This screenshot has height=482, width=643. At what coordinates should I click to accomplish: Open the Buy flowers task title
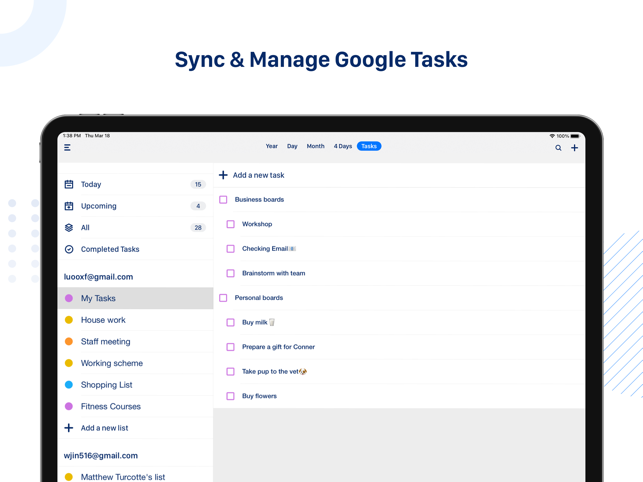tap(259, 396)
